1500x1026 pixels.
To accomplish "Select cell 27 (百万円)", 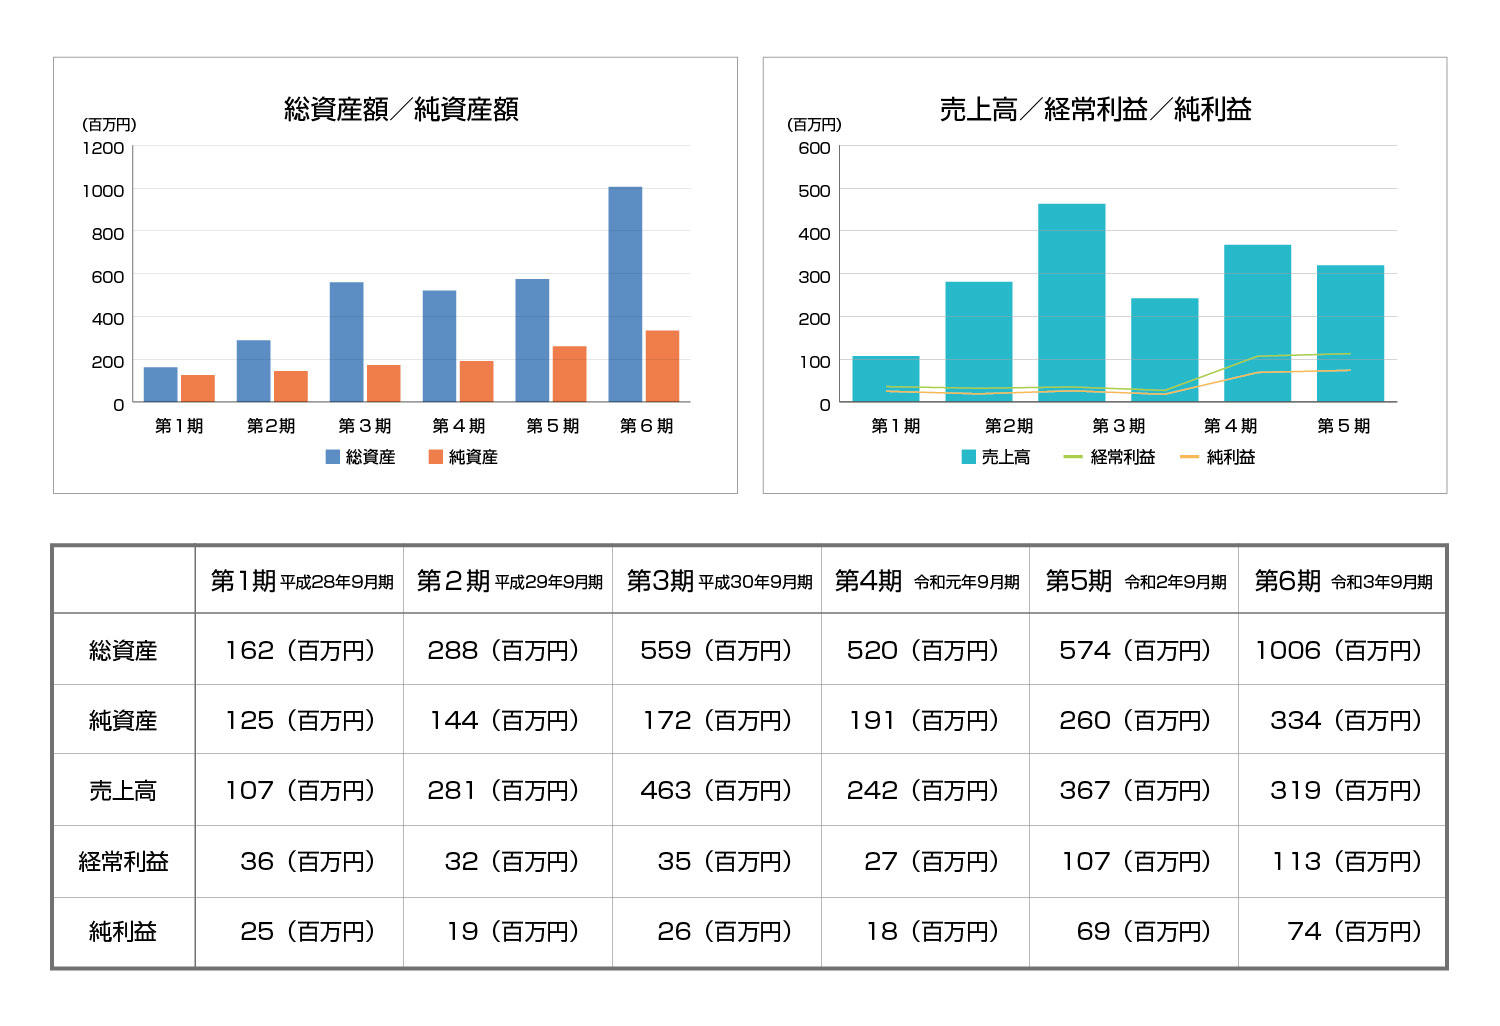I will point(926,861).
